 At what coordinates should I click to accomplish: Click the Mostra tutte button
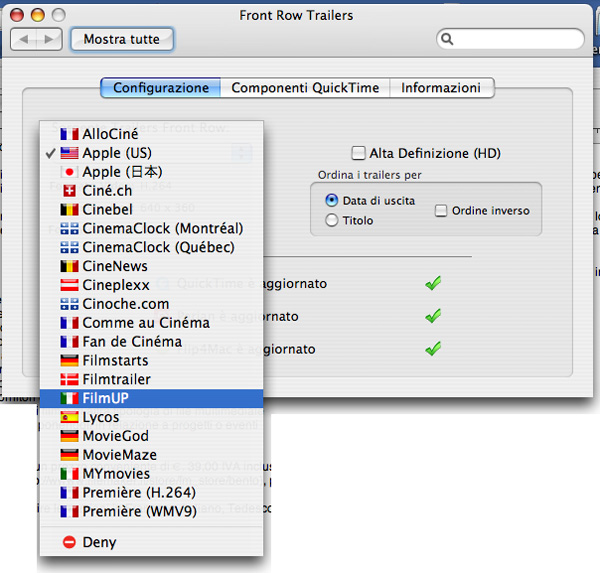point(122,39)
